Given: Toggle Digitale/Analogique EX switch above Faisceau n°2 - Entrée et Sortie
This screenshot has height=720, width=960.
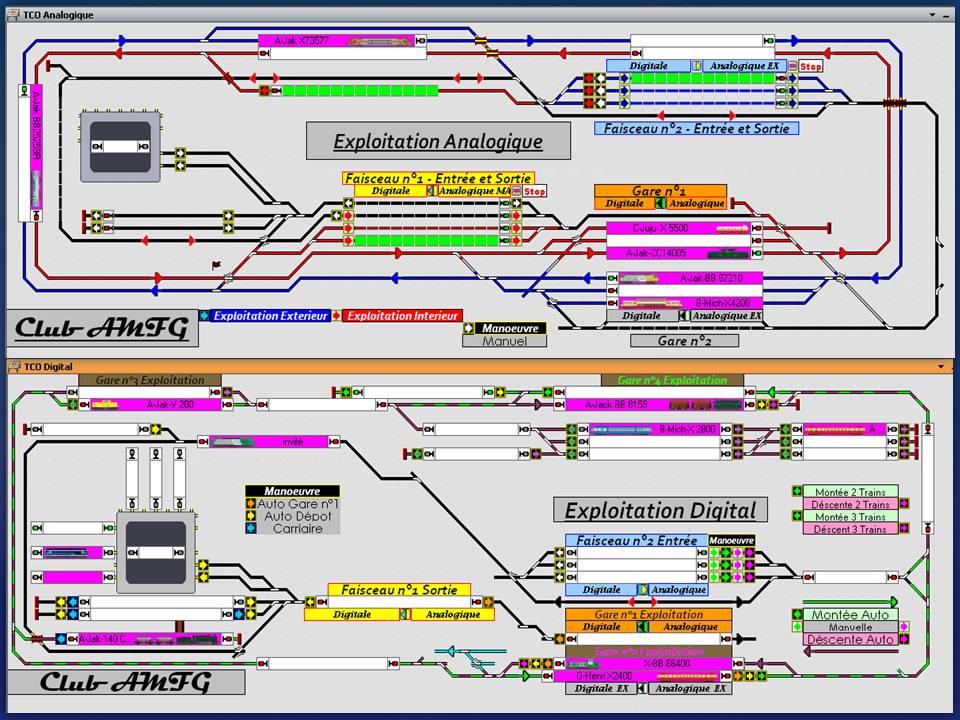Looking at the screenshot, I should [x=697, y=66].
